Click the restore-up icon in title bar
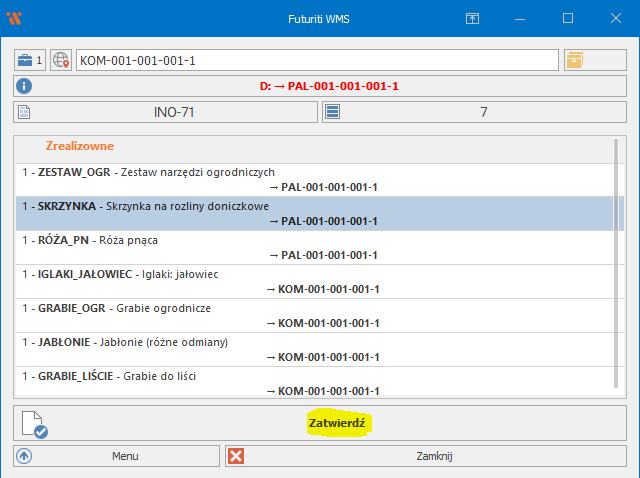 (x=472, y=18)
